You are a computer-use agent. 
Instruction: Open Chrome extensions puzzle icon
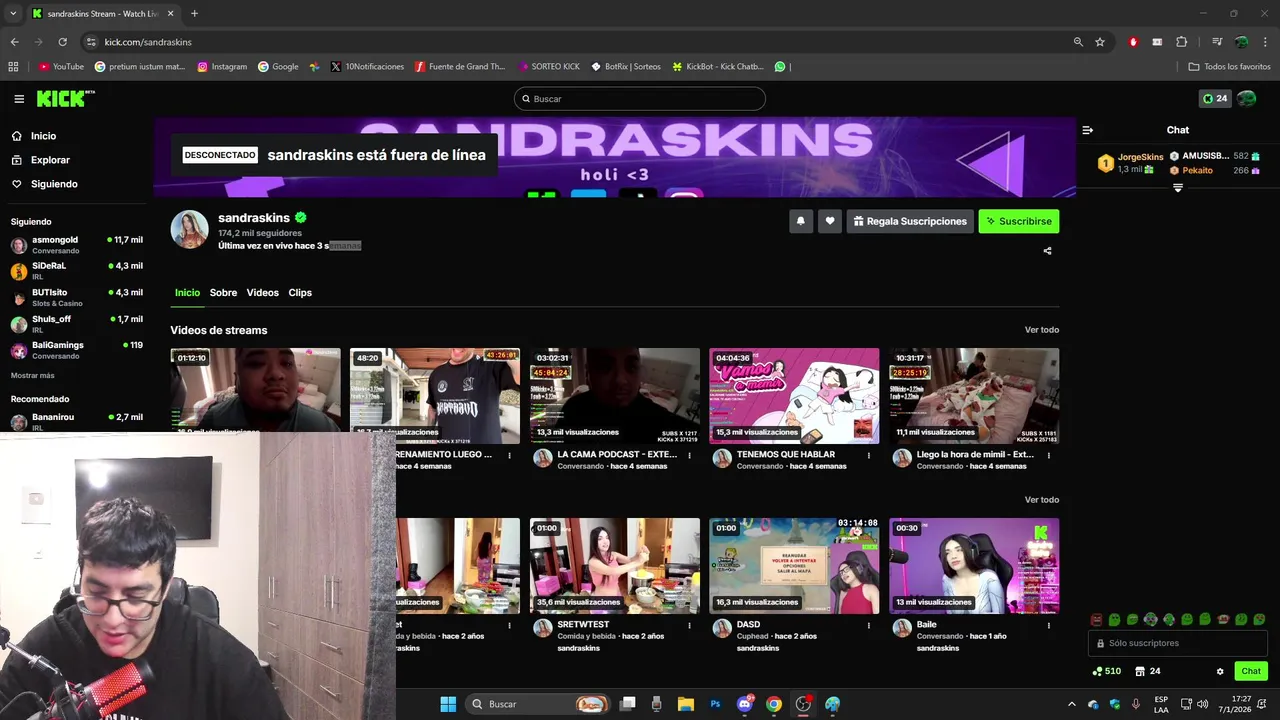[x=1181, y=42]
